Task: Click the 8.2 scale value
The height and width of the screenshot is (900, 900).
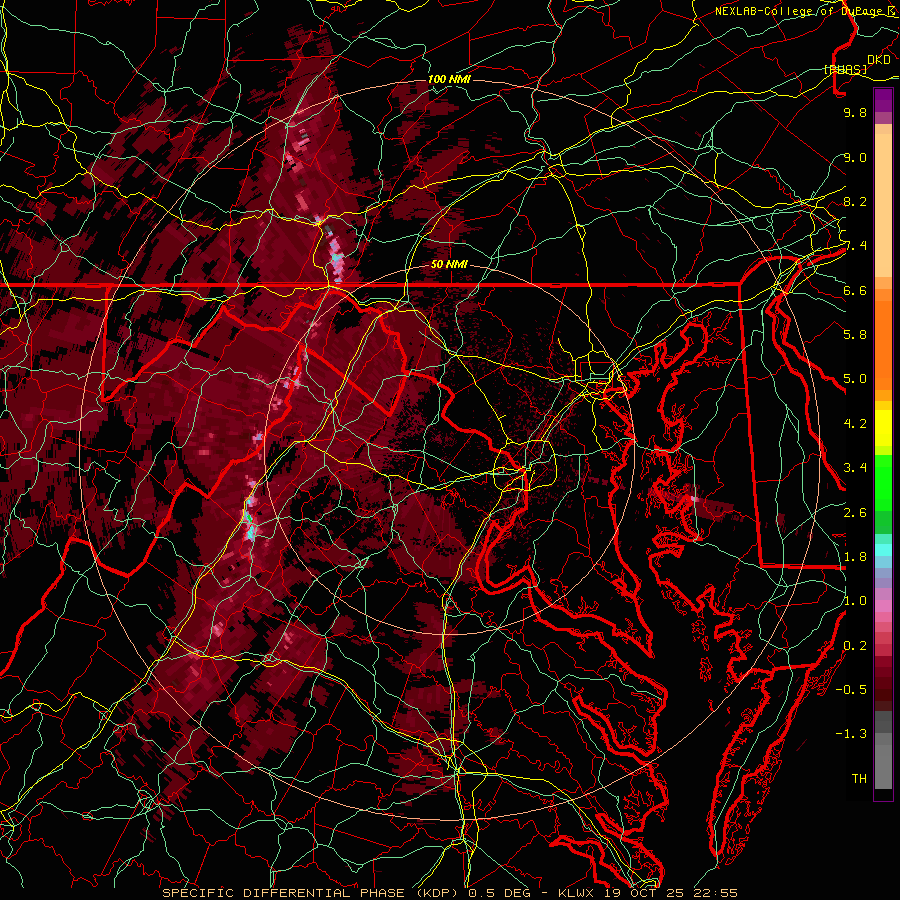Action: (x=855, y=201)
